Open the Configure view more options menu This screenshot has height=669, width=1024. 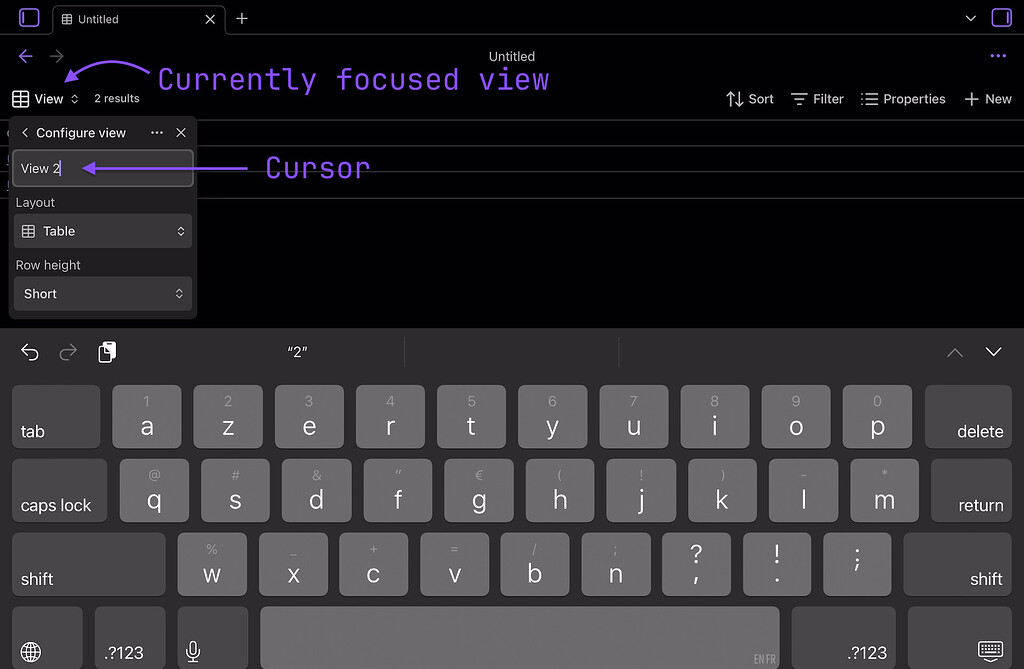pos(156,132)
